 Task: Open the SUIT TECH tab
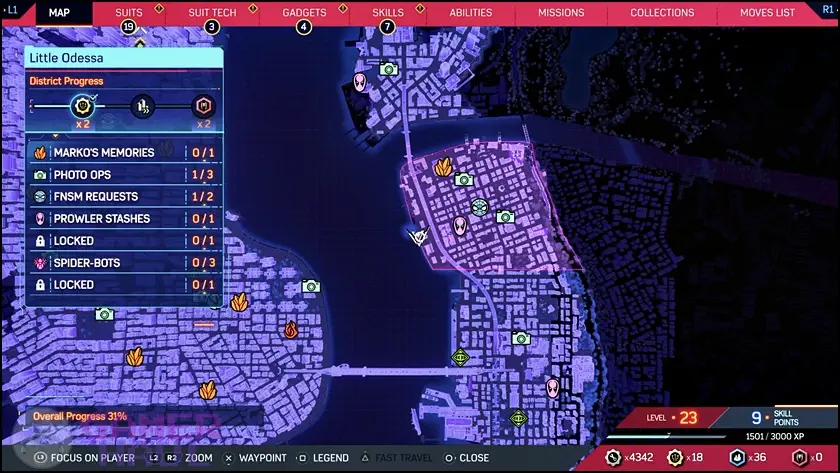pos(212,12)
